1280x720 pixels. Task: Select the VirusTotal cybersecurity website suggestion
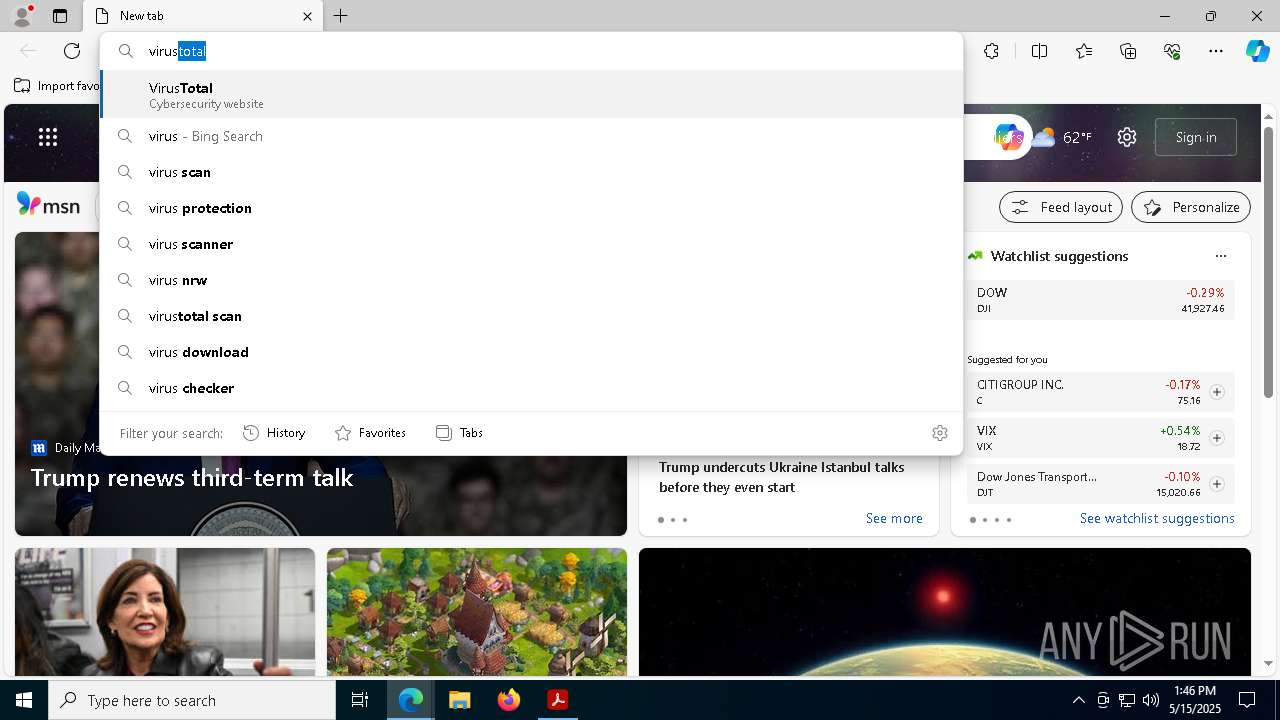click(x=531, y=95)
